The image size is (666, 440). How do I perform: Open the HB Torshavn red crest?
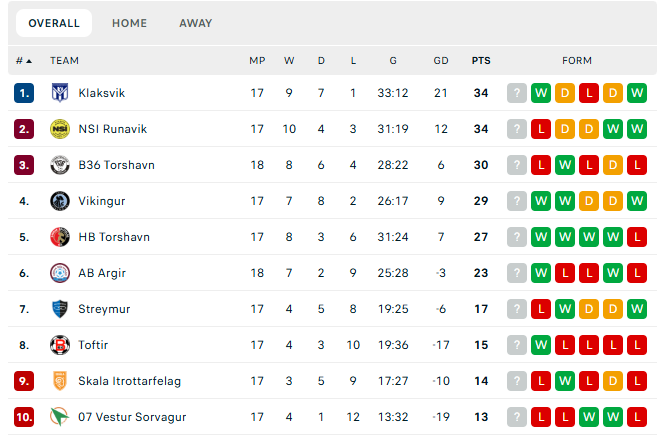60,237
